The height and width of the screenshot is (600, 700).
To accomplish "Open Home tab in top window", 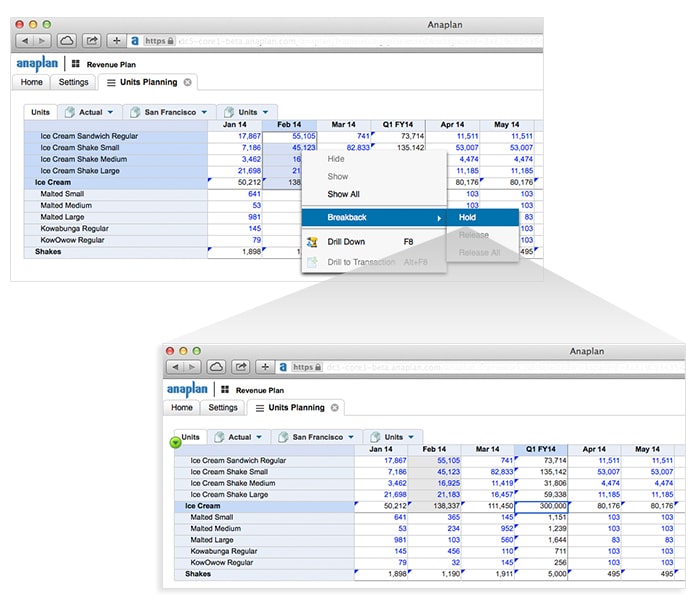I will point(31,82).
